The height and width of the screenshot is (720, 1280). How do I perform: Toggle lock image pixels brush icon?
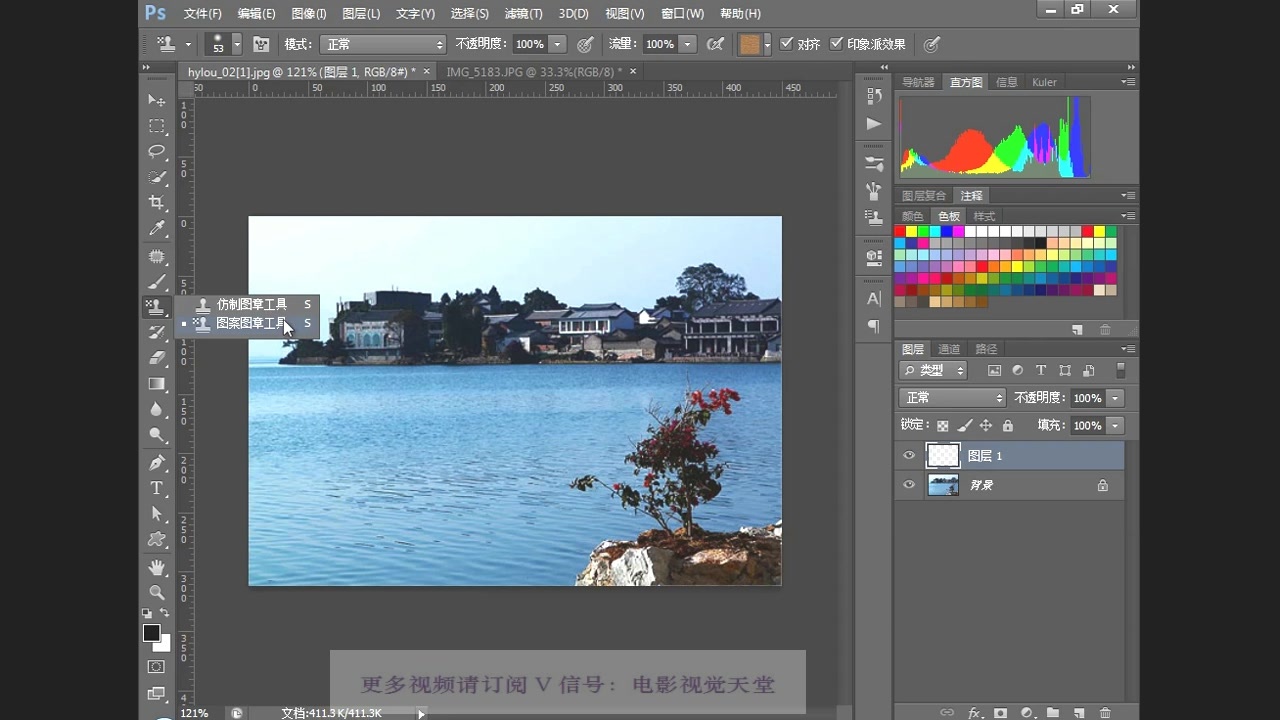click(x=964, y=426)
